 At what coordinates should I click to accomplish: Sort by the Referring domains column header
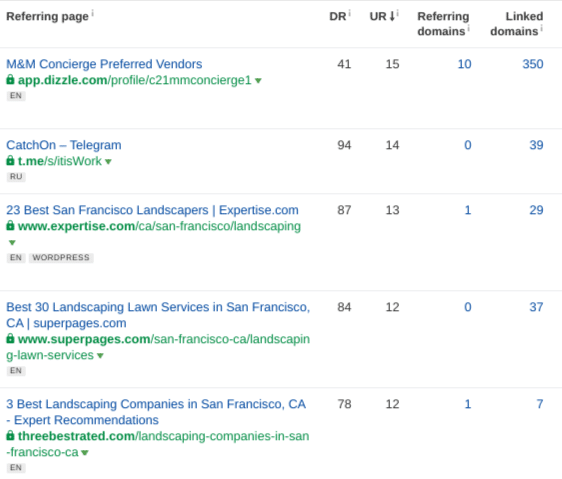tap(443, 24)
